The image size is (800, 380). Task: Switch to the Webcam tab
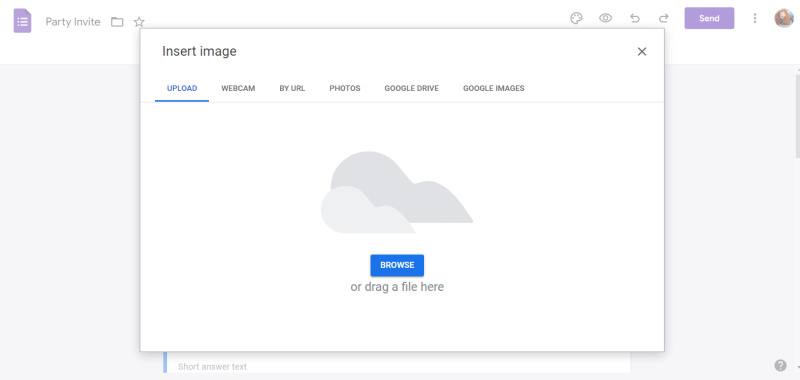(238, 88)
